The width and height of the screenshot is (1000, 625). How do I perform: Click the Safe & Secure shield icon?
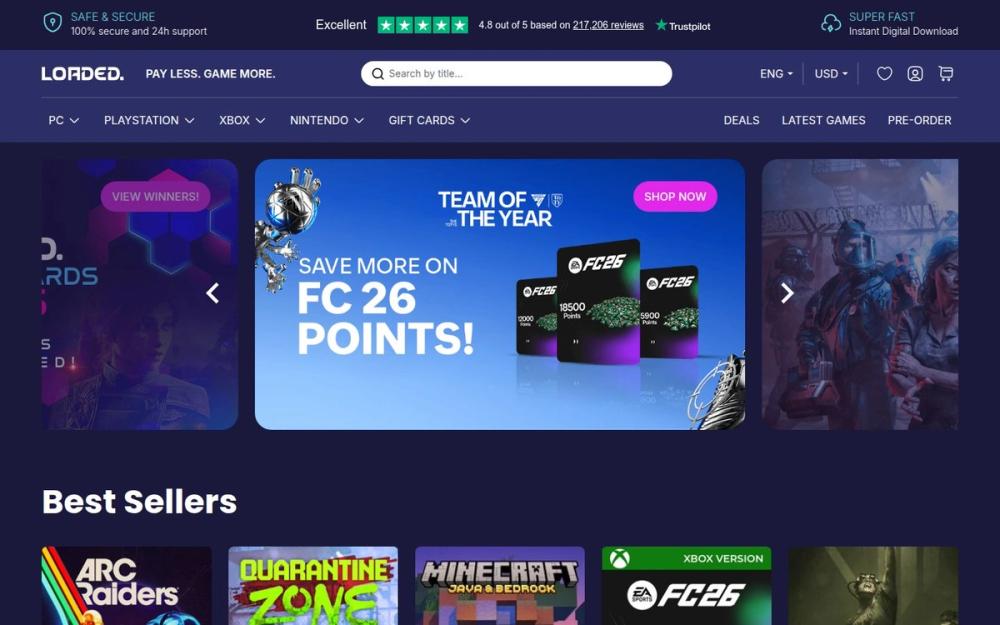[52, 23]
